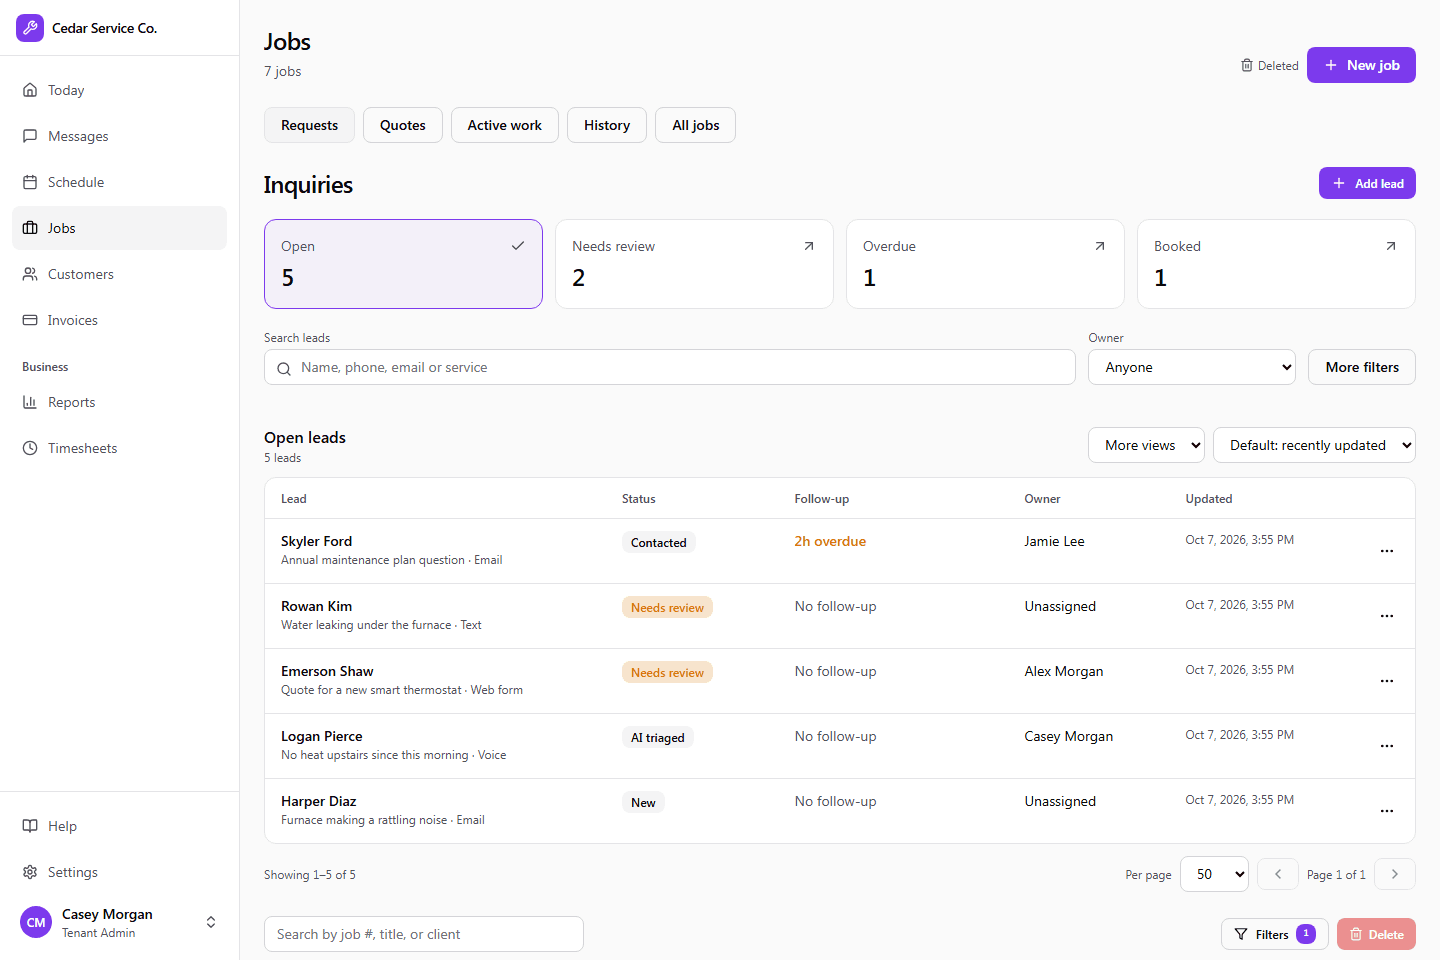The image size is (1440, 960).
Task: Switch to the All jobs tab
Action: [696, 125]
